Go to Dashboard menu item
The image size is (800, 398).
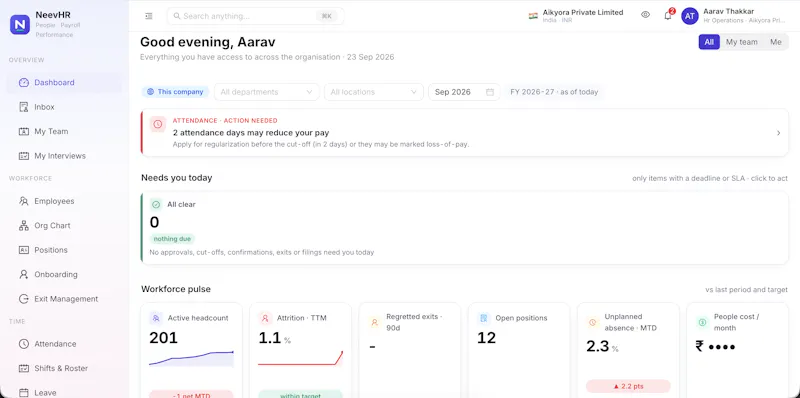point(64,83)
